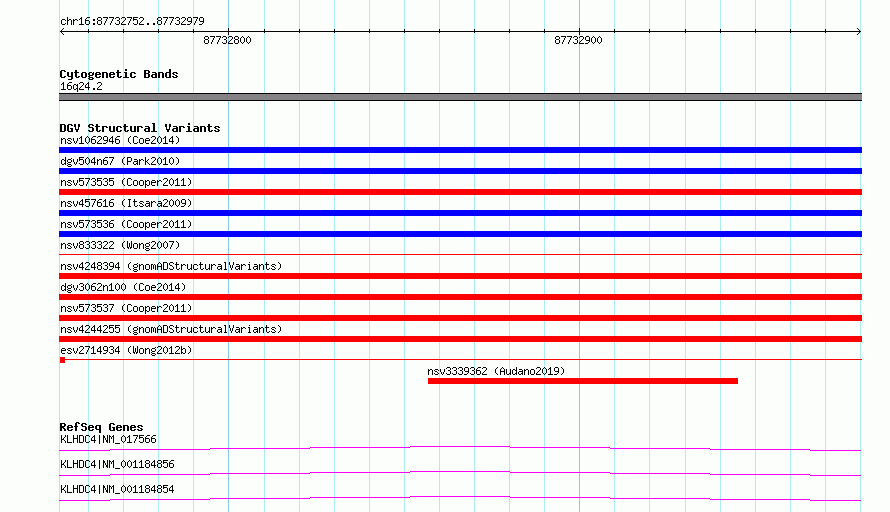
Task: Open KLHDC4|NM_017566 gene label
Action: tap(108, 439)
